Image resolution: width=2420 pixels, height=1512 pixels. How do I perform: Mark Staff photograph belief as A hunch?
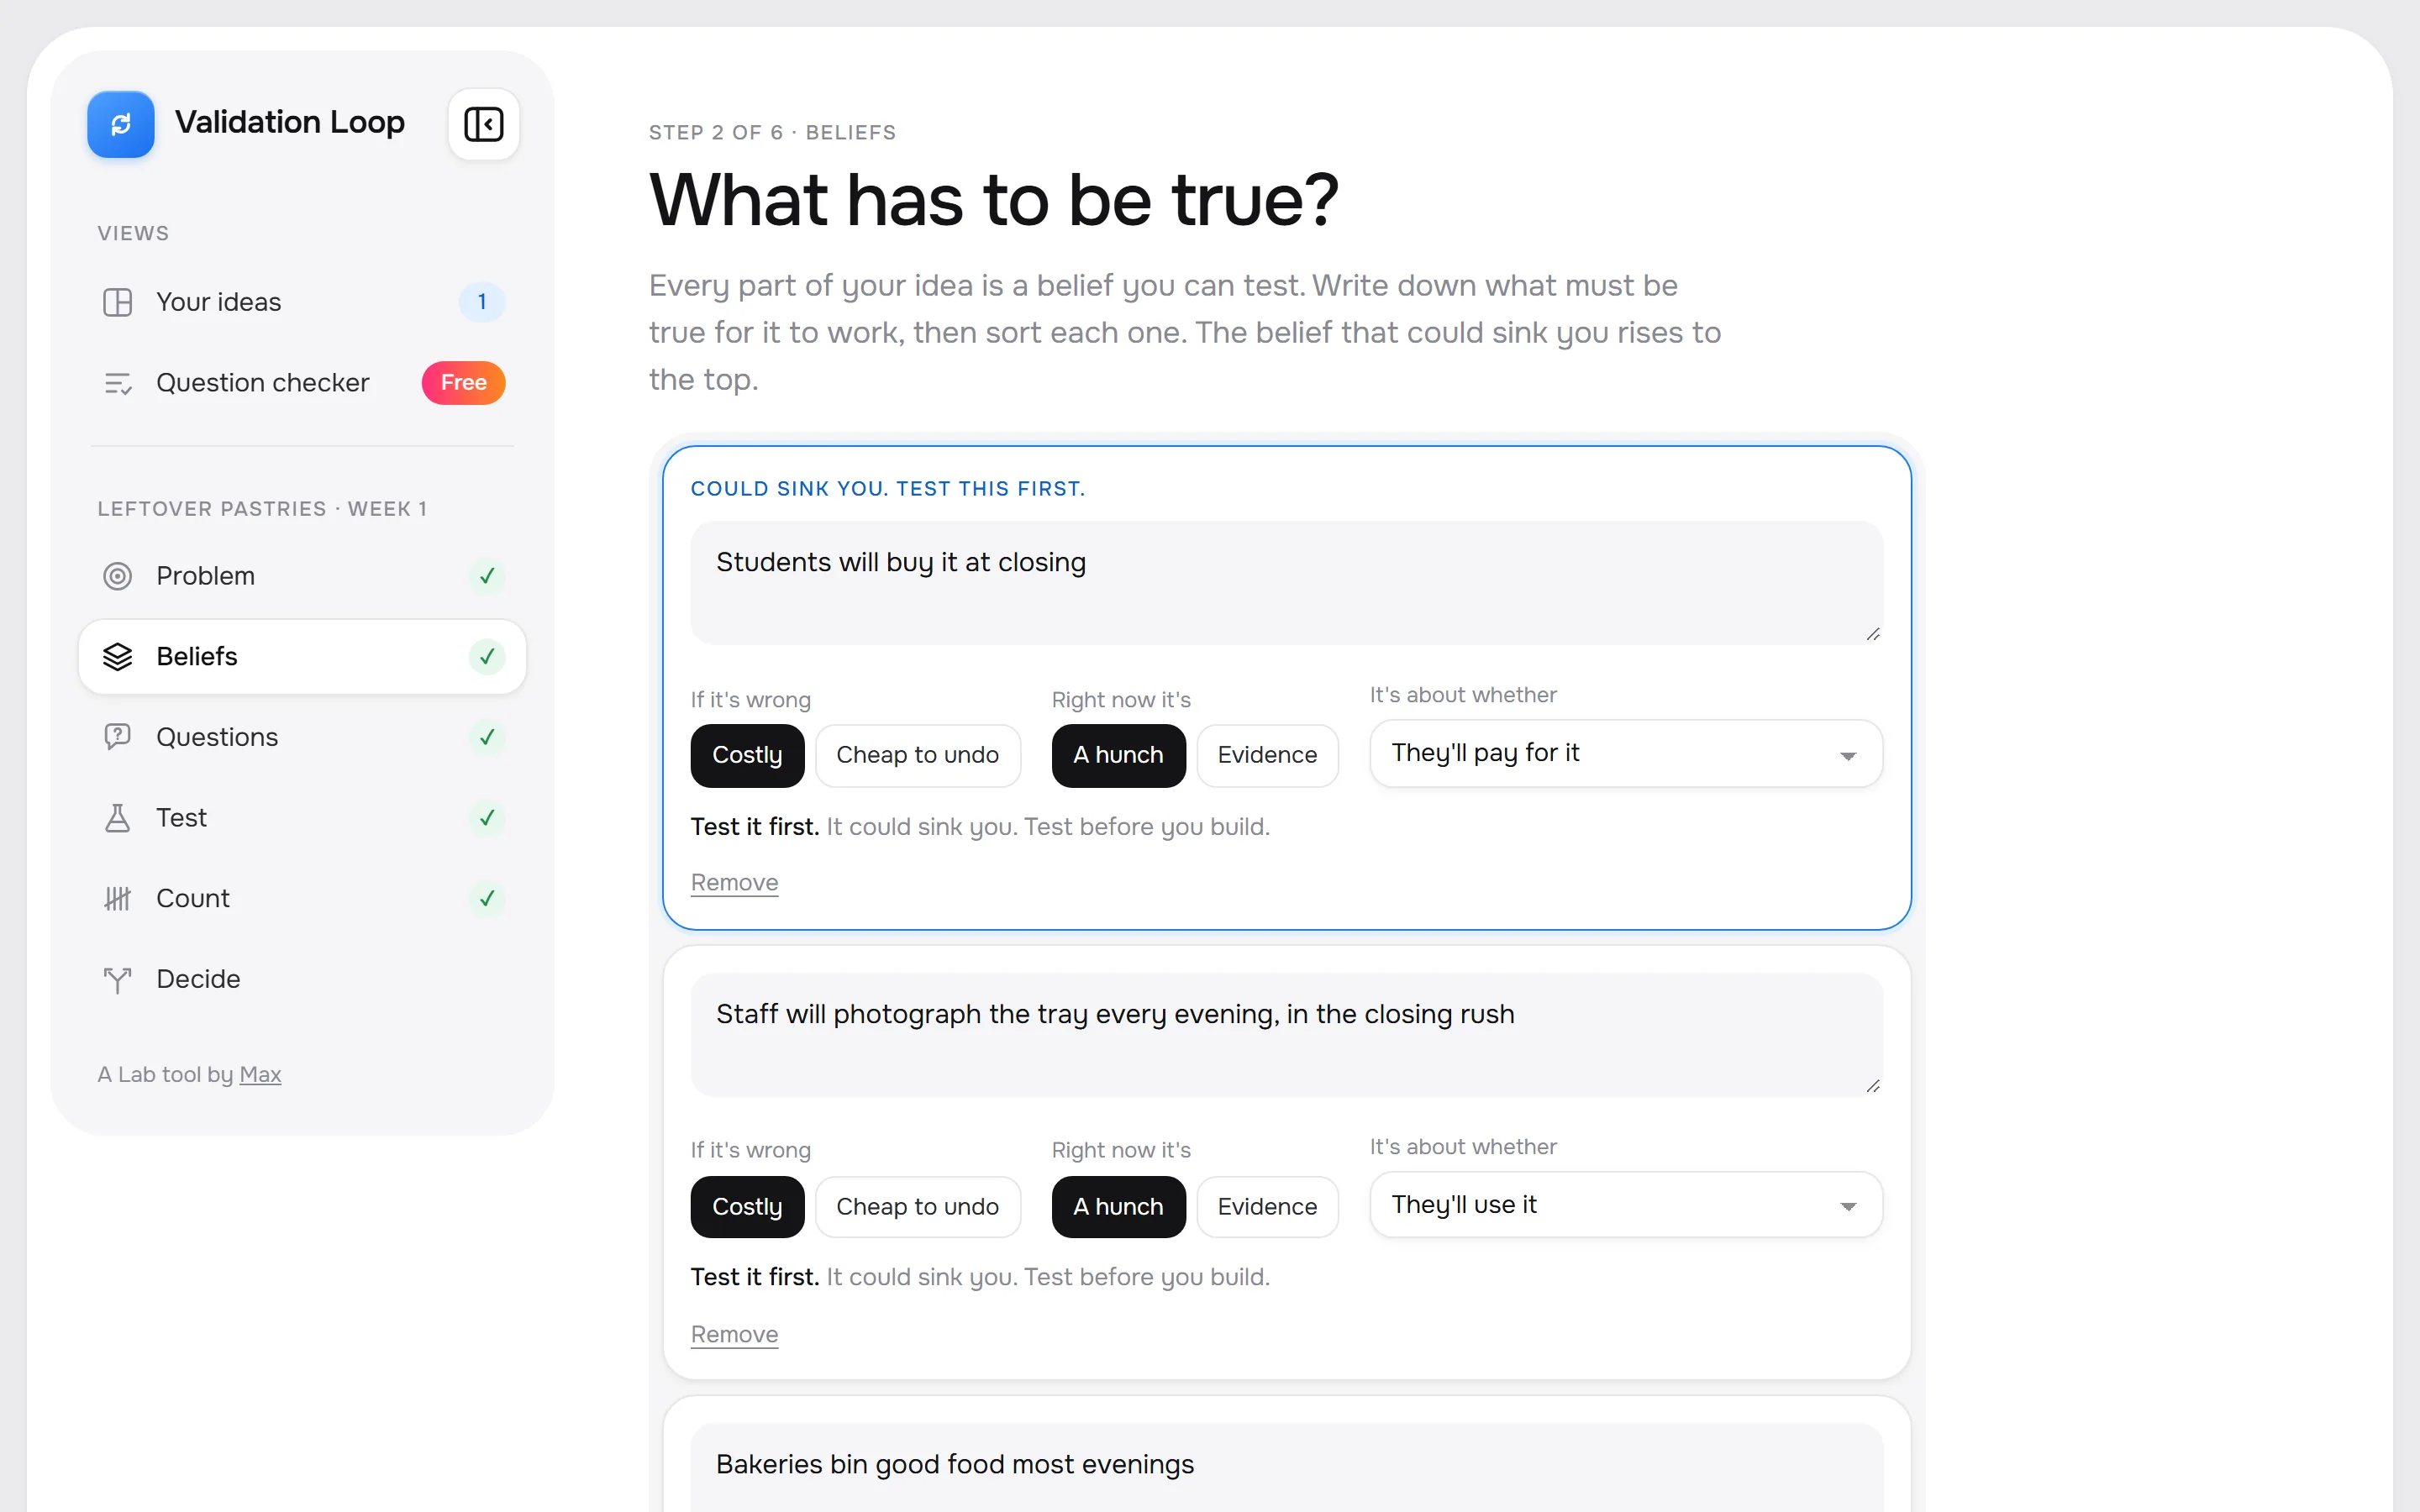click(1118, 1207)
